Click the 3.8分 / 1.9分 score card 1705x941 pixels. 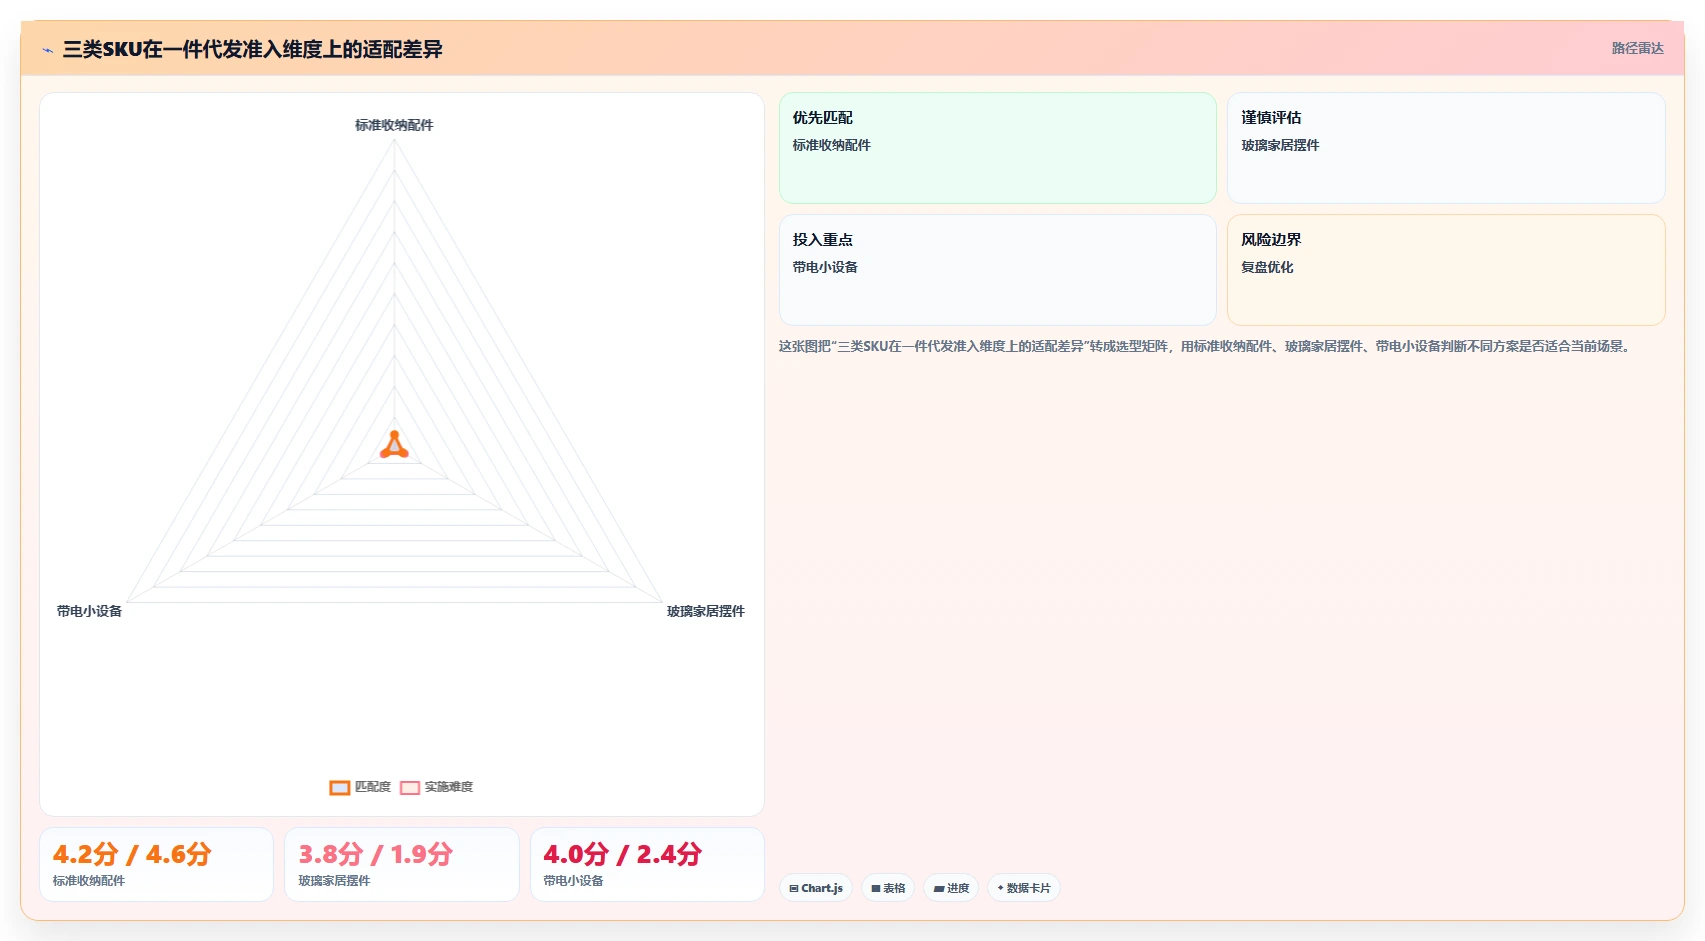click(x=402, y=864)
